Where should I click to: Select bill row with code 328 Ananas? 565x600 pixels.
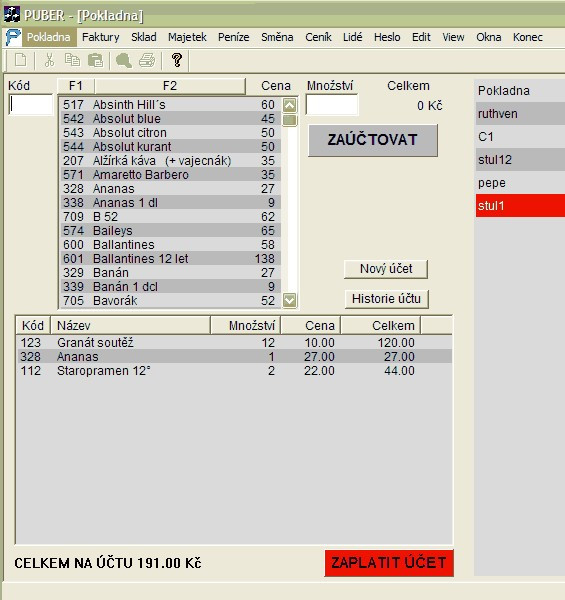tap(234, 357)
